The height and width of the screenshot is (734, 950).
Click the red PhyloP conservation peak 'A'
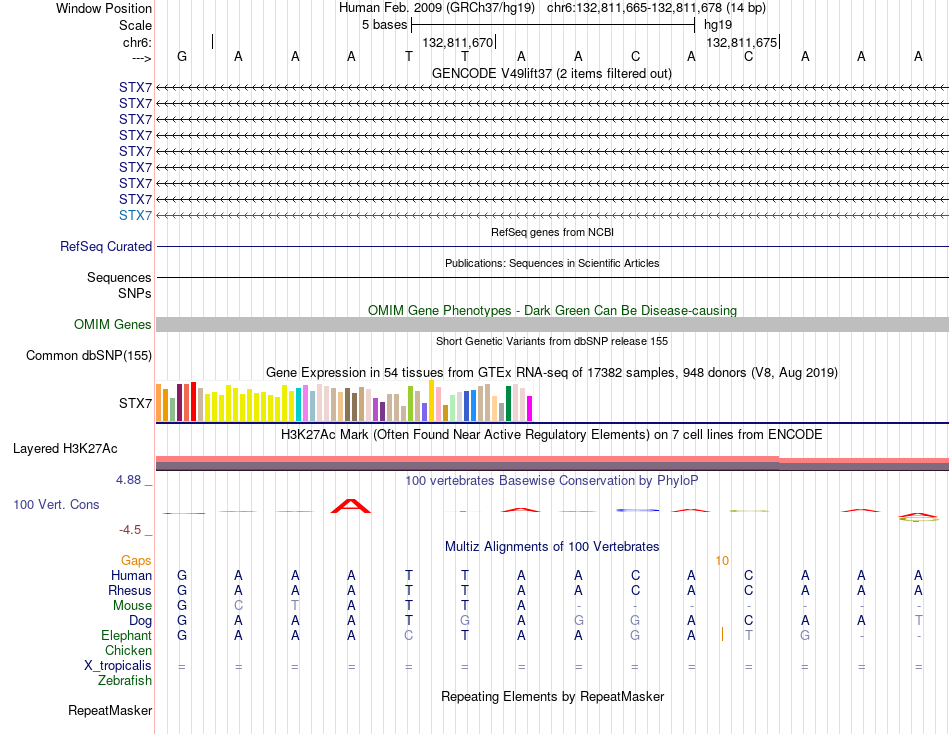point(351,506)
